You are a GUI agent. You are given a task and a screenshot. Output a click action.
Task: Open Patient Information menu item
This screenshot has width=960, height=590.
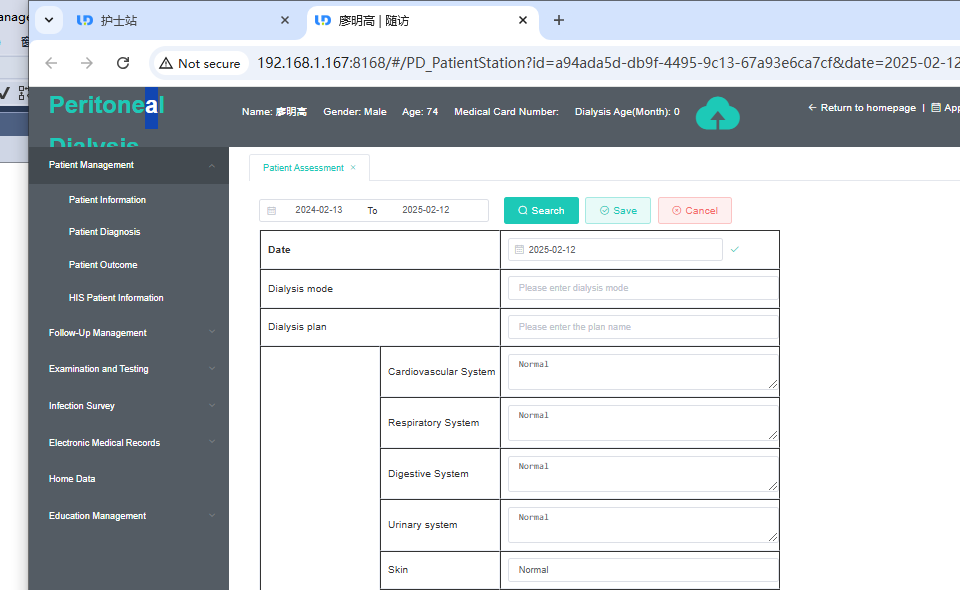click(107, 200)
